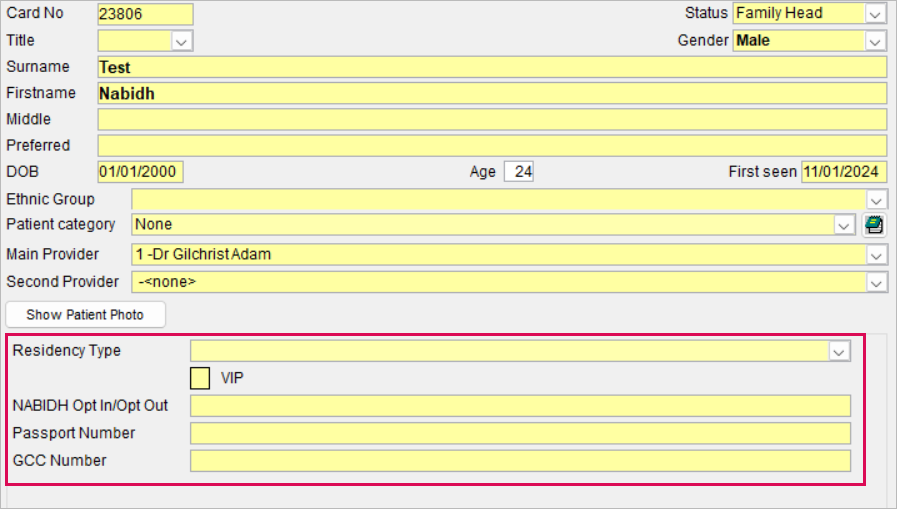Image resolution: width=897 pixels, height=509 pixels.
Task: Open the Residency Type dropdown
Action: 839,351
